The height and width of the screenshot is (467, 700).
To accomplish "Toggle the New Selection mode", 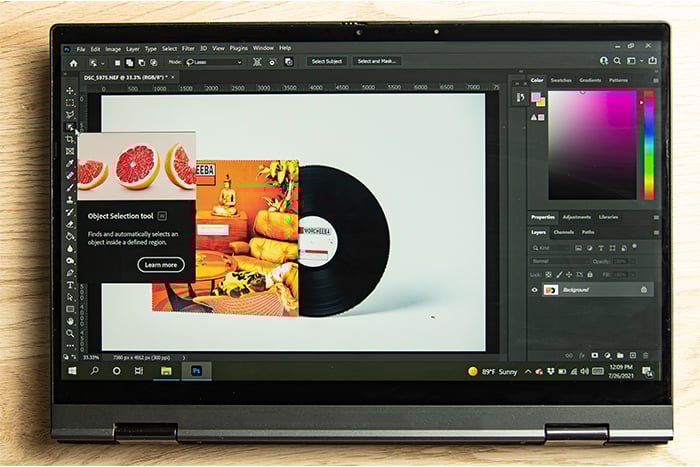I will pyautogui.click(x=117, y=63).
